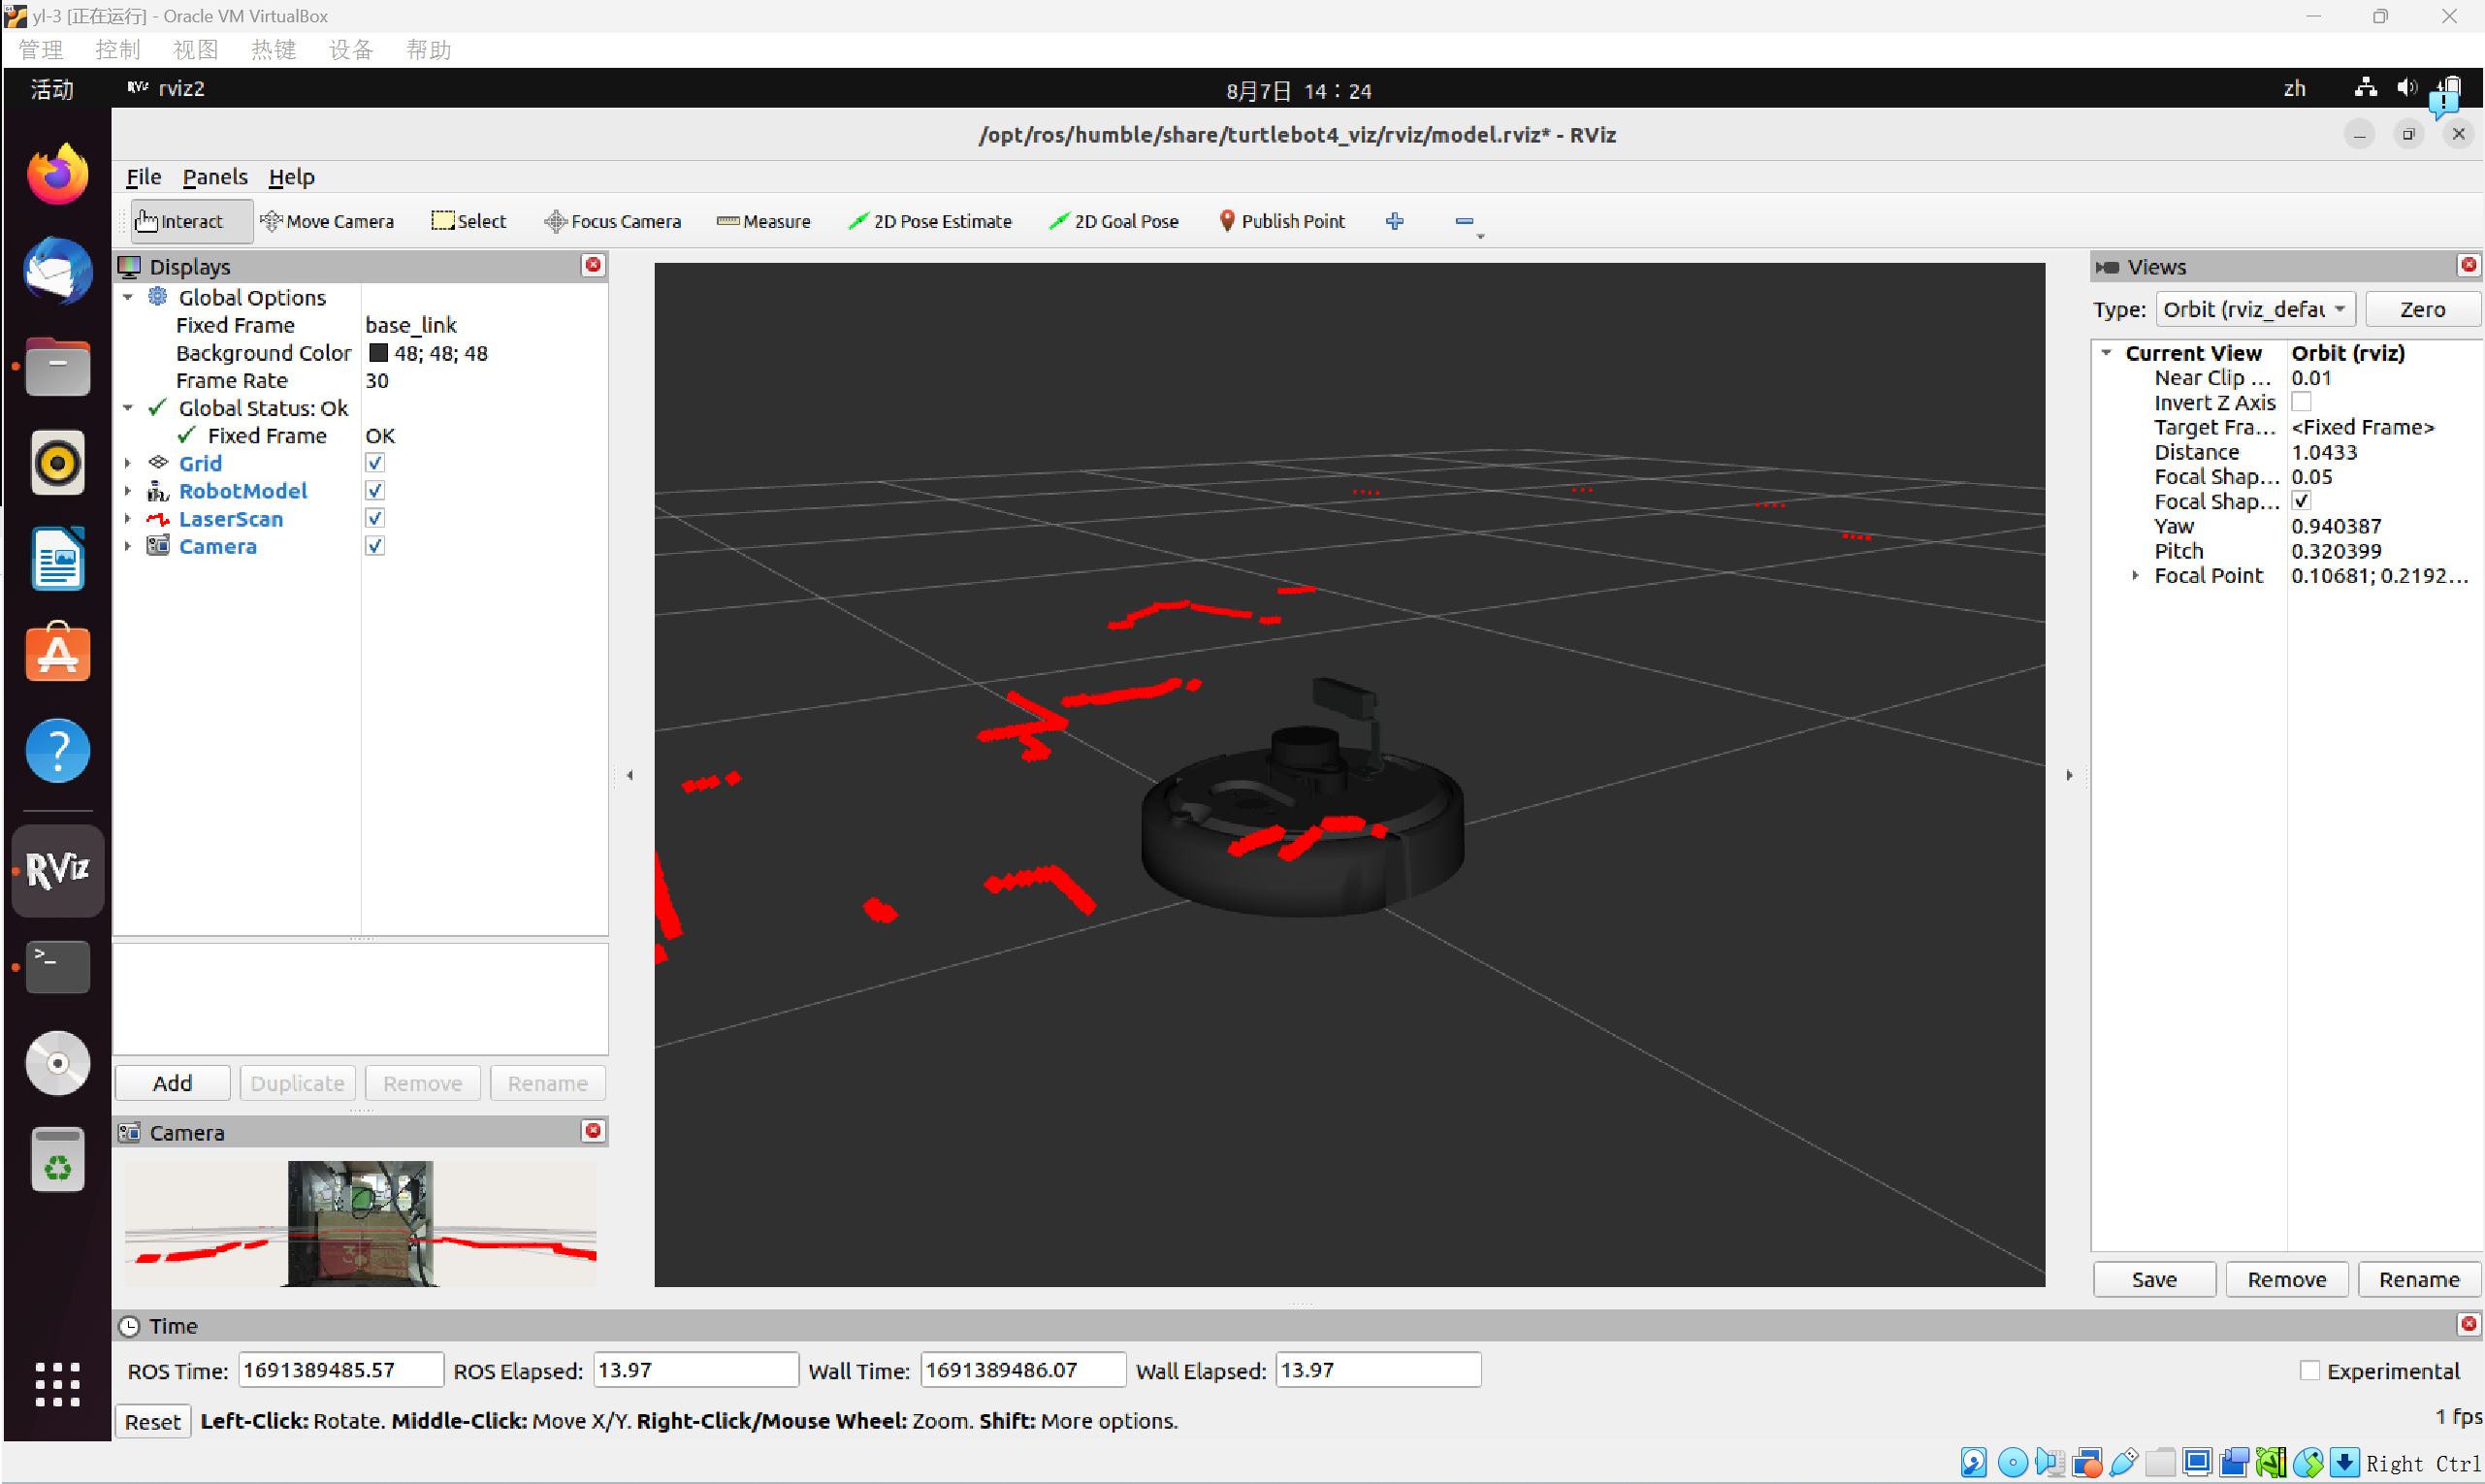Click the Reset time button
Screen dimensions: 2485x1484
click(x=152, y=1421)
